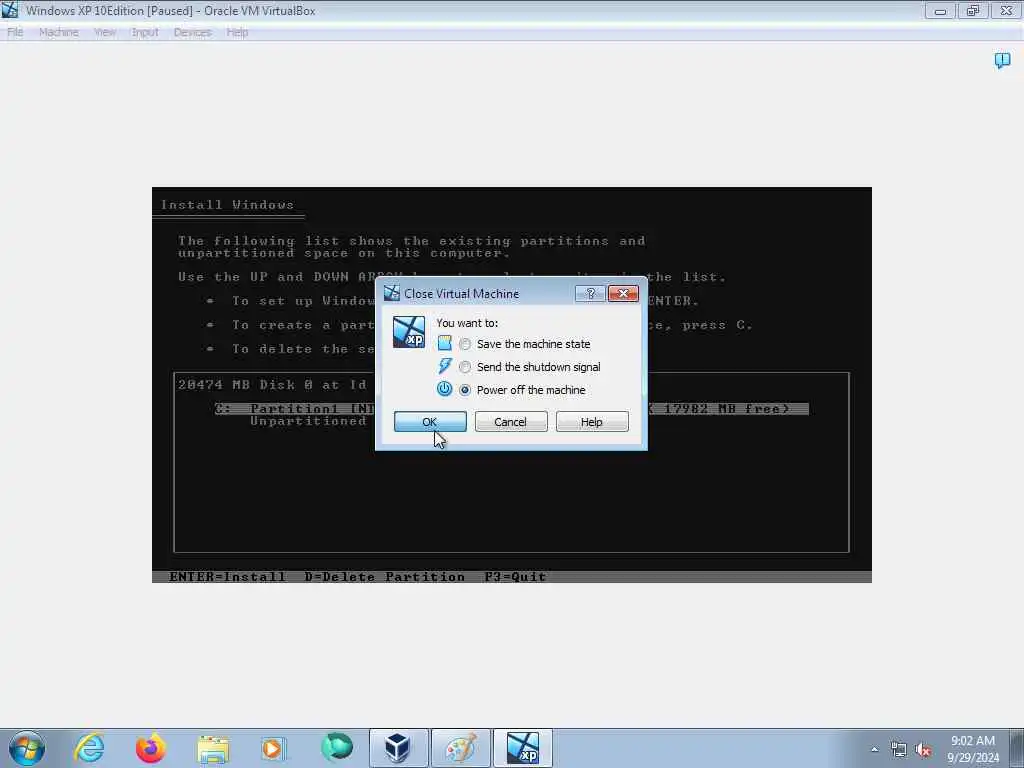Open the View menu
Screen dimensions: 1024x768
click(104, 32)
